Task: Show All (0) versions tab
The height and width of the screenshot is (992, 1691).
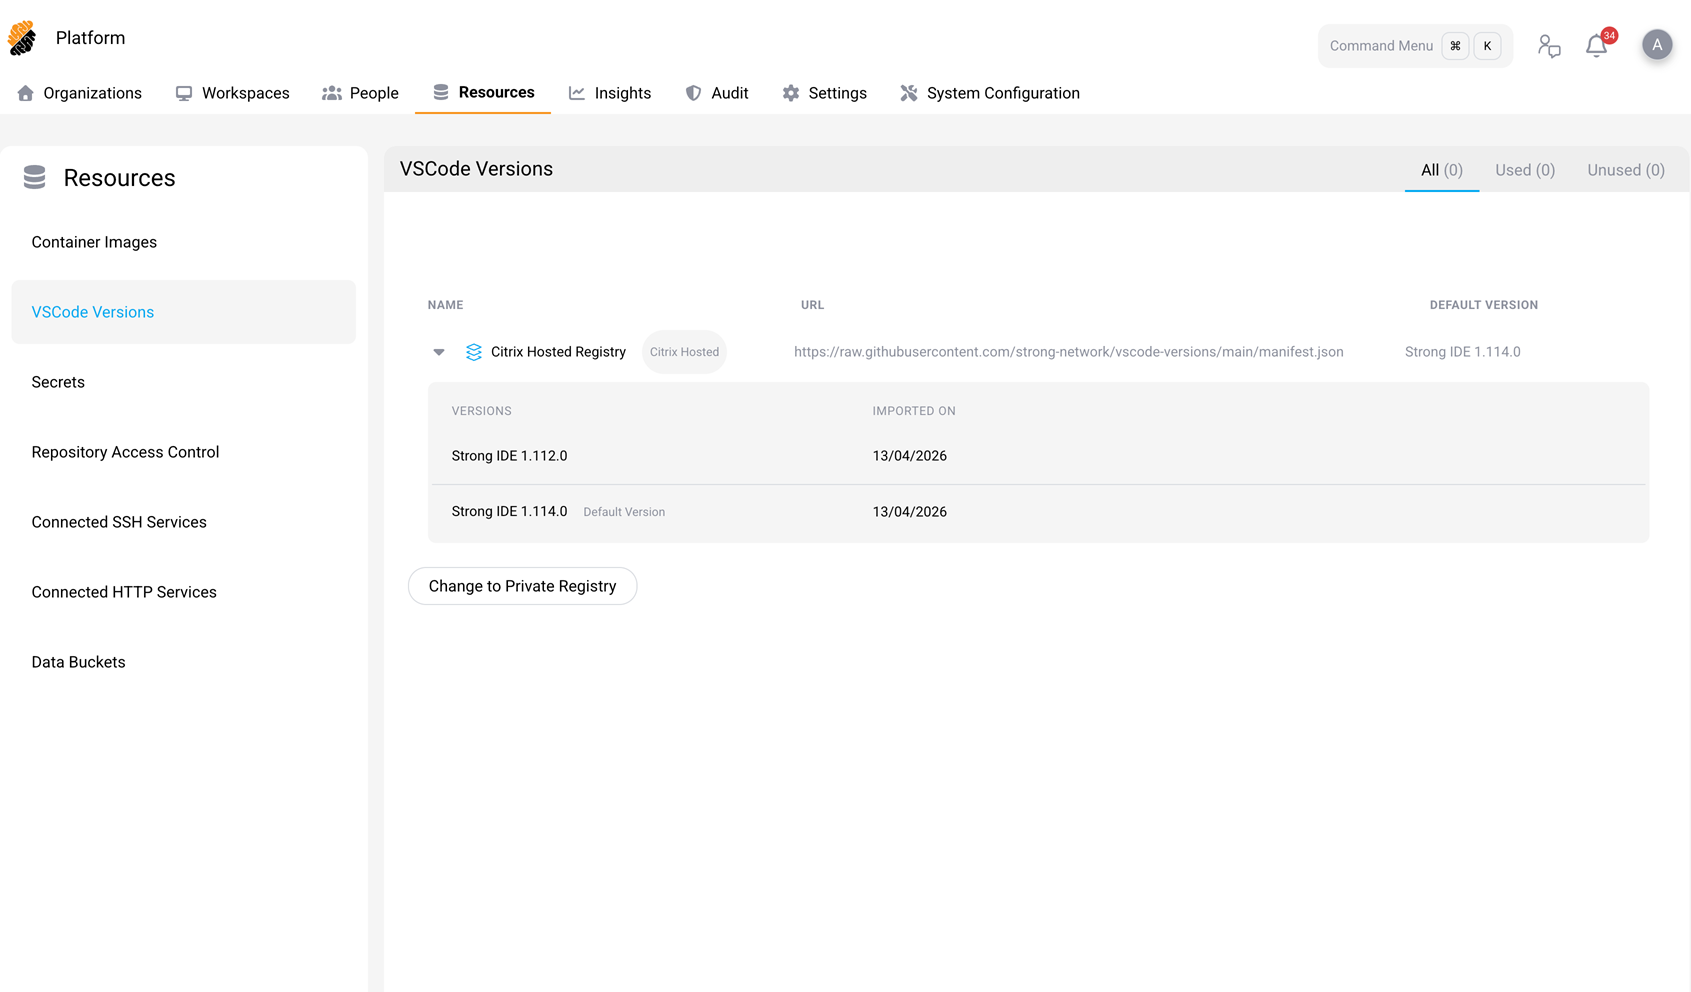Action: coord(1442,170)
